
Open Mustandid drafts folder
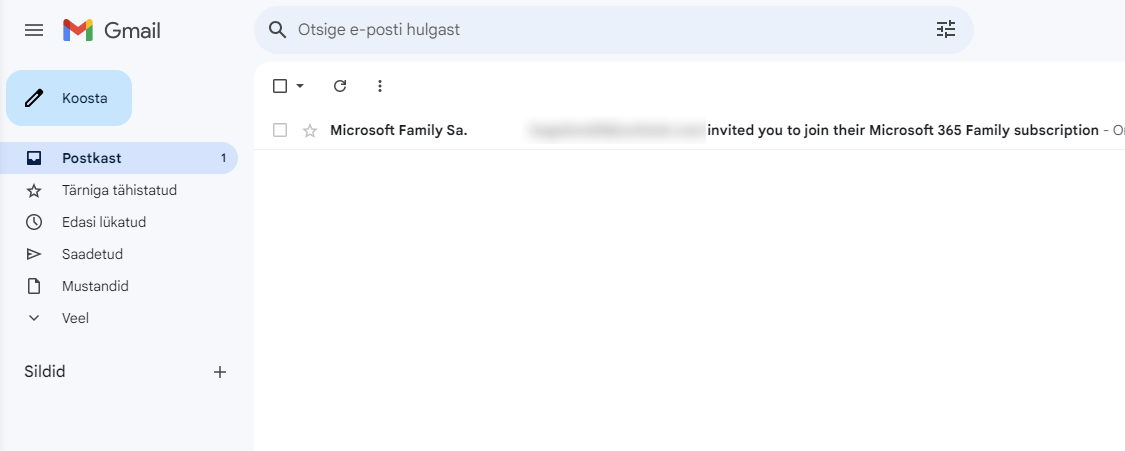click(119, 286)
